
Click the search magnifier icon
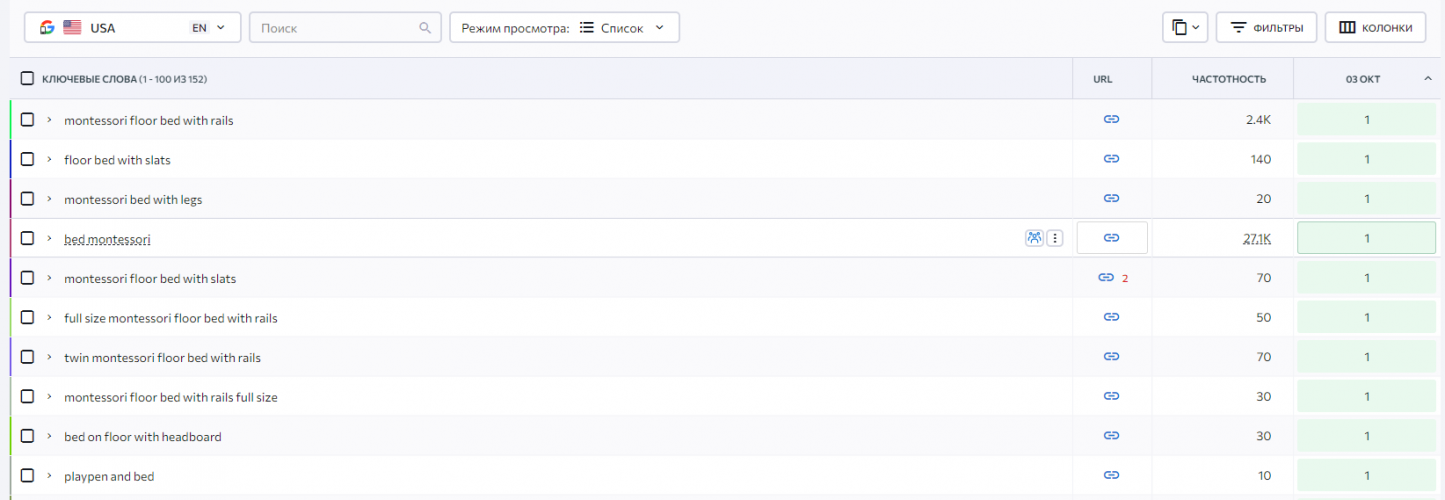(425, 28)
